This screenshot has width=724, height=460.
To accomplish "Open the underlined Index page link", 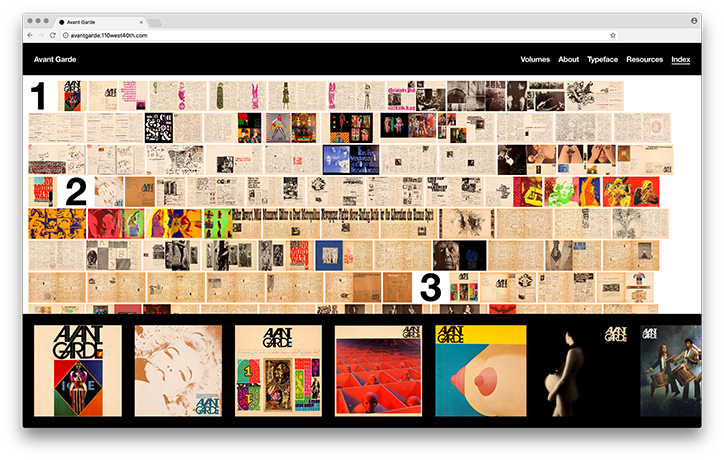I will click(681, 59).
